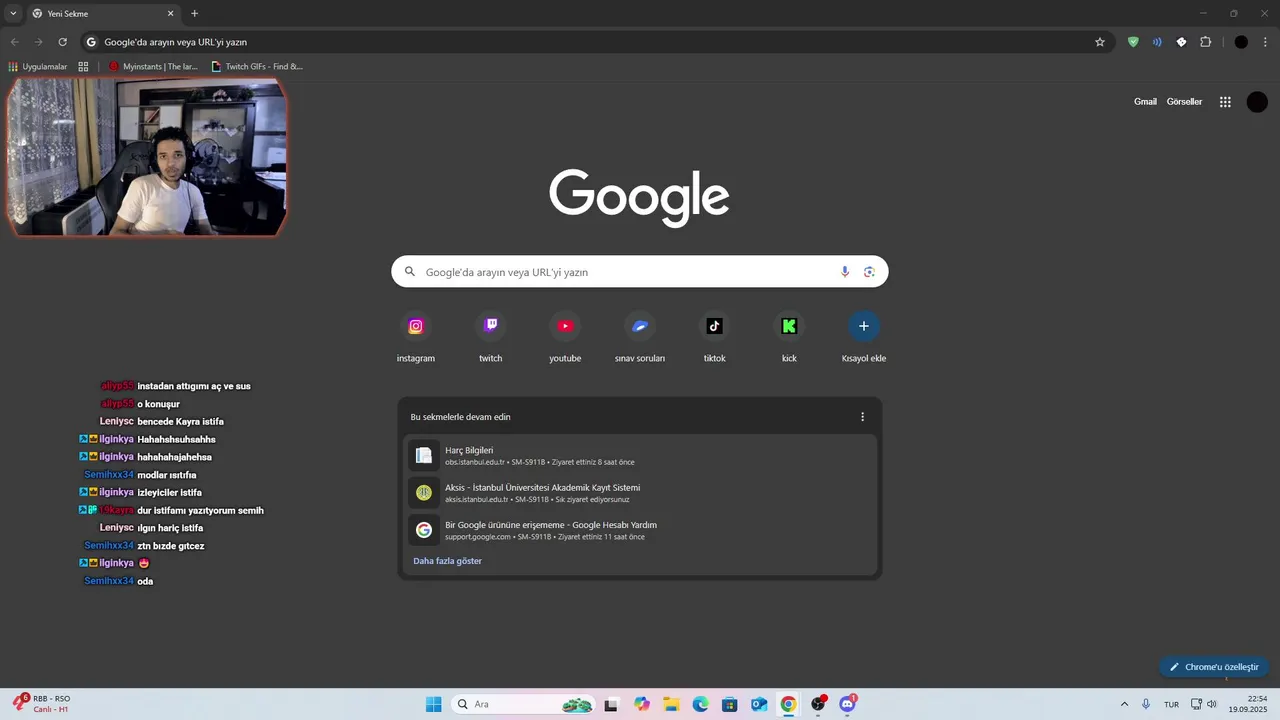This screenshot has height=720, width=1280.
Task: Close the Yeni Sekme tab
Action: [170, 13]
